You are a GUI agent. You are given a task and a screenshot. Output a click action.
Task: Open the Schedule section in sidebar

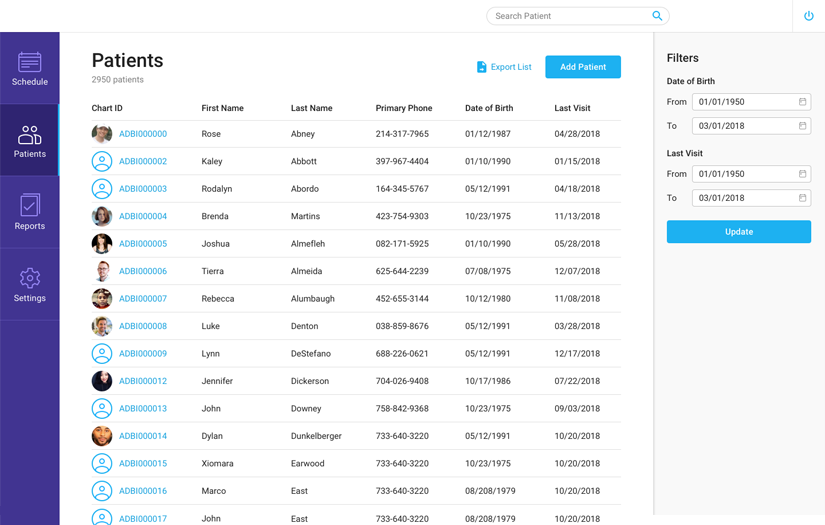[29, 68]
